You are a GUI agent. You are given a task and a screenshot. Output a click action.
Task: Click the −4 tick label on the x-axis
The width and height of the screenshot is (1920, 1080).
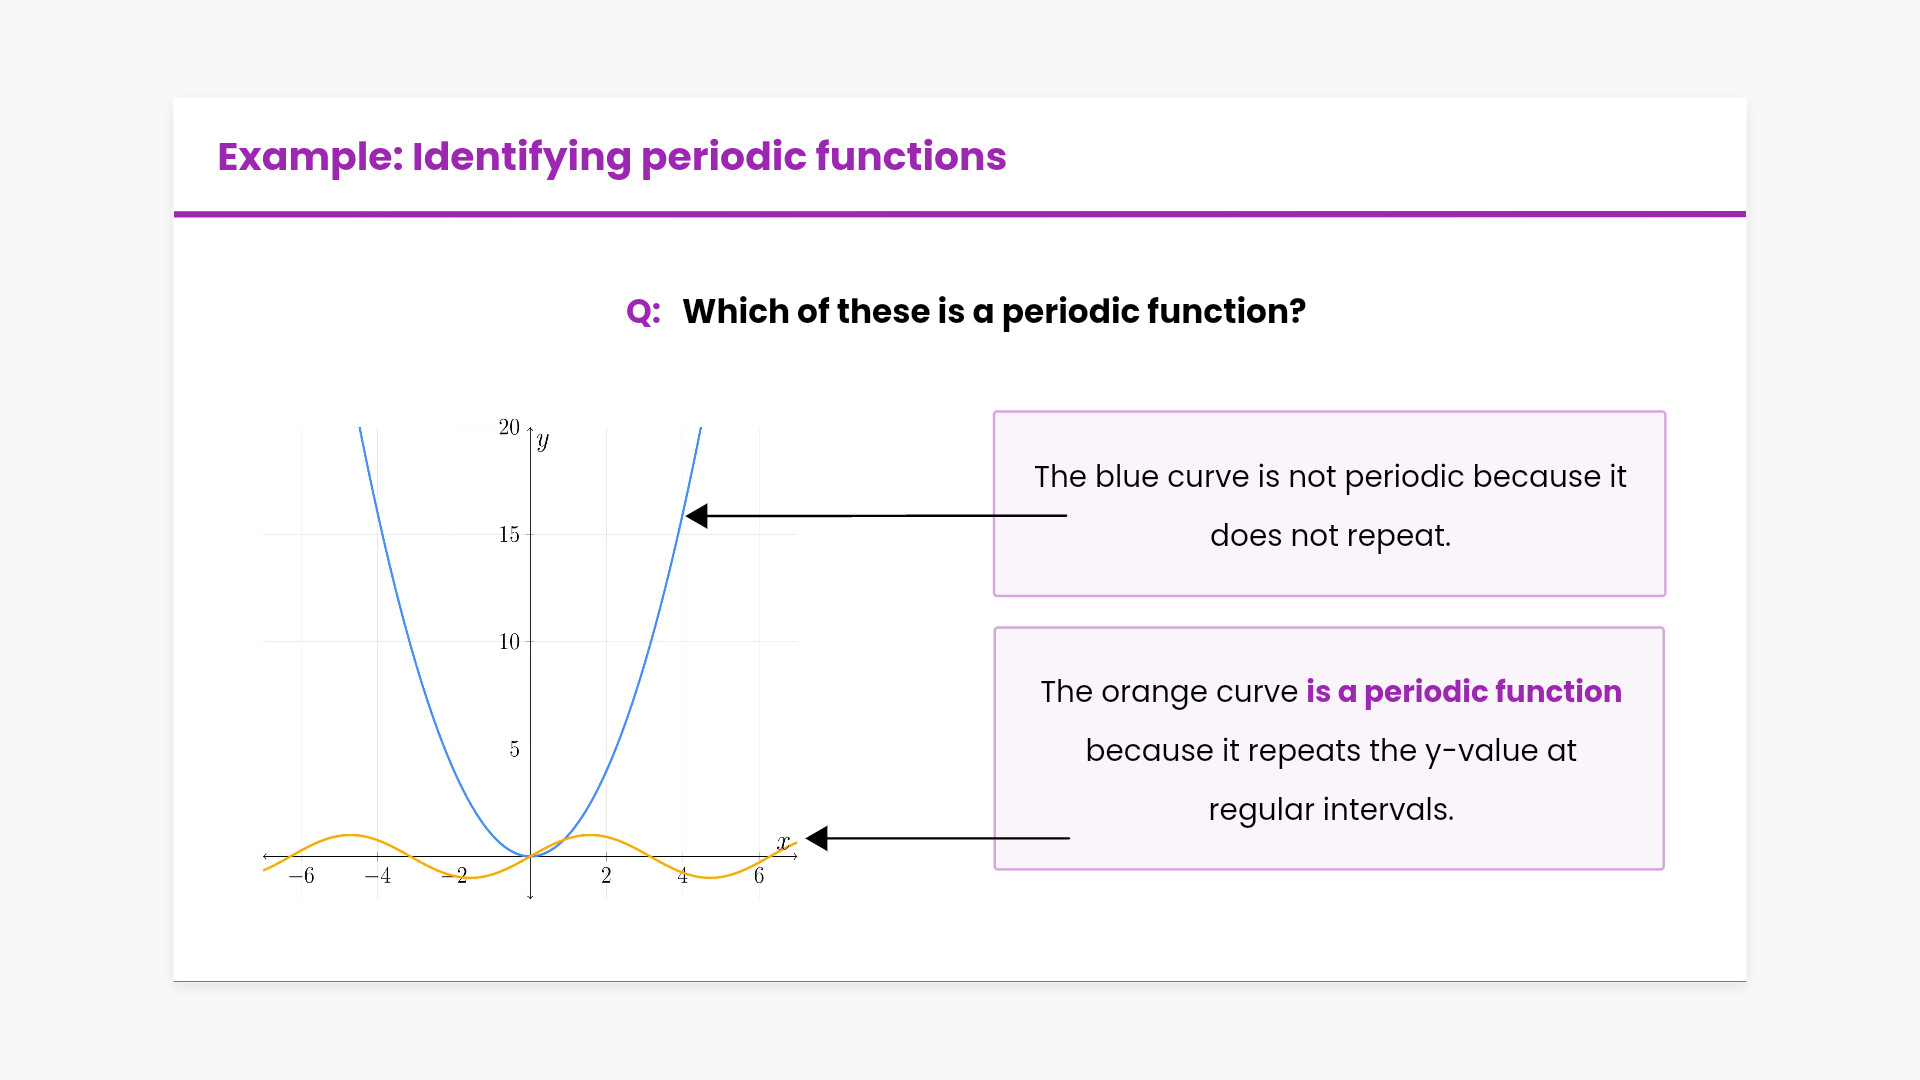[x=377, y=876]
